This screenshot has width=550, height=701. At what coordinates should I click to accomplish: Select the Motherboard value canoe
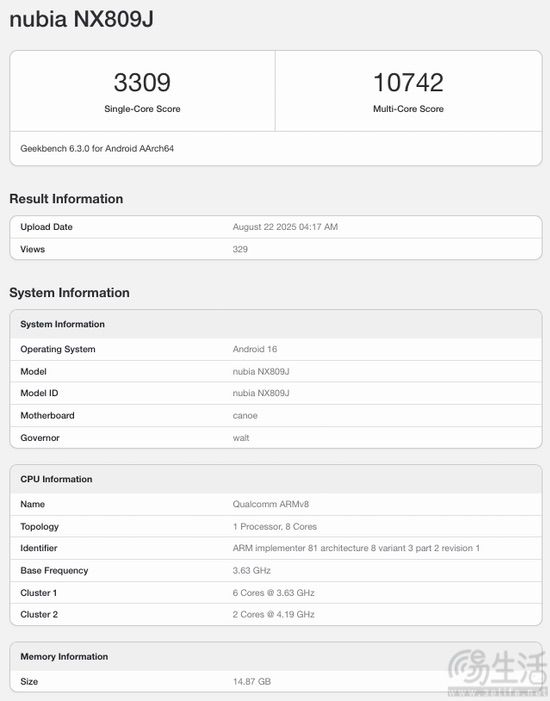pyautogui.click(x=245, y=415)
